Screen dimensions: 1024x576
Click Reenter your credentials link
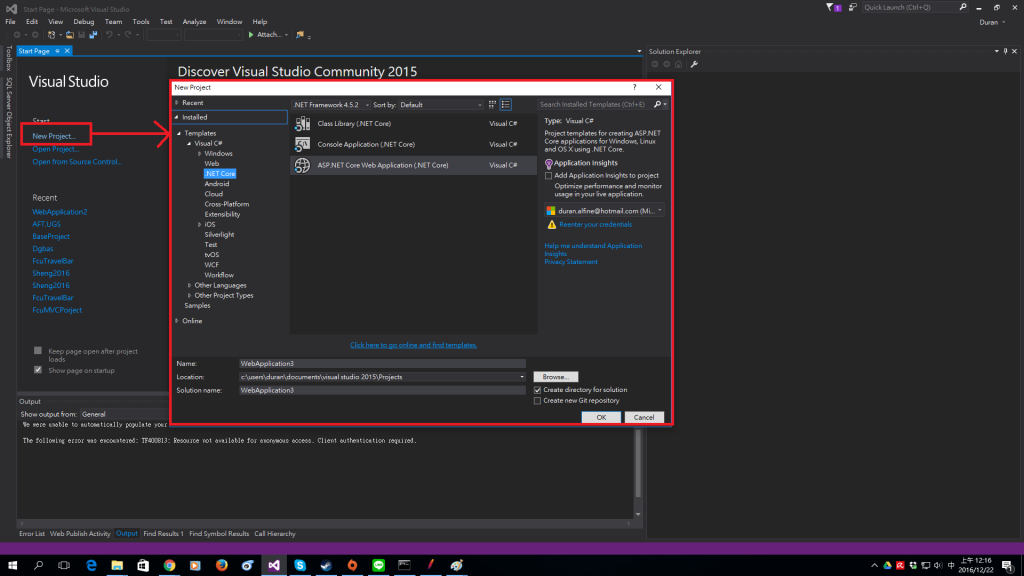point(596,225)
